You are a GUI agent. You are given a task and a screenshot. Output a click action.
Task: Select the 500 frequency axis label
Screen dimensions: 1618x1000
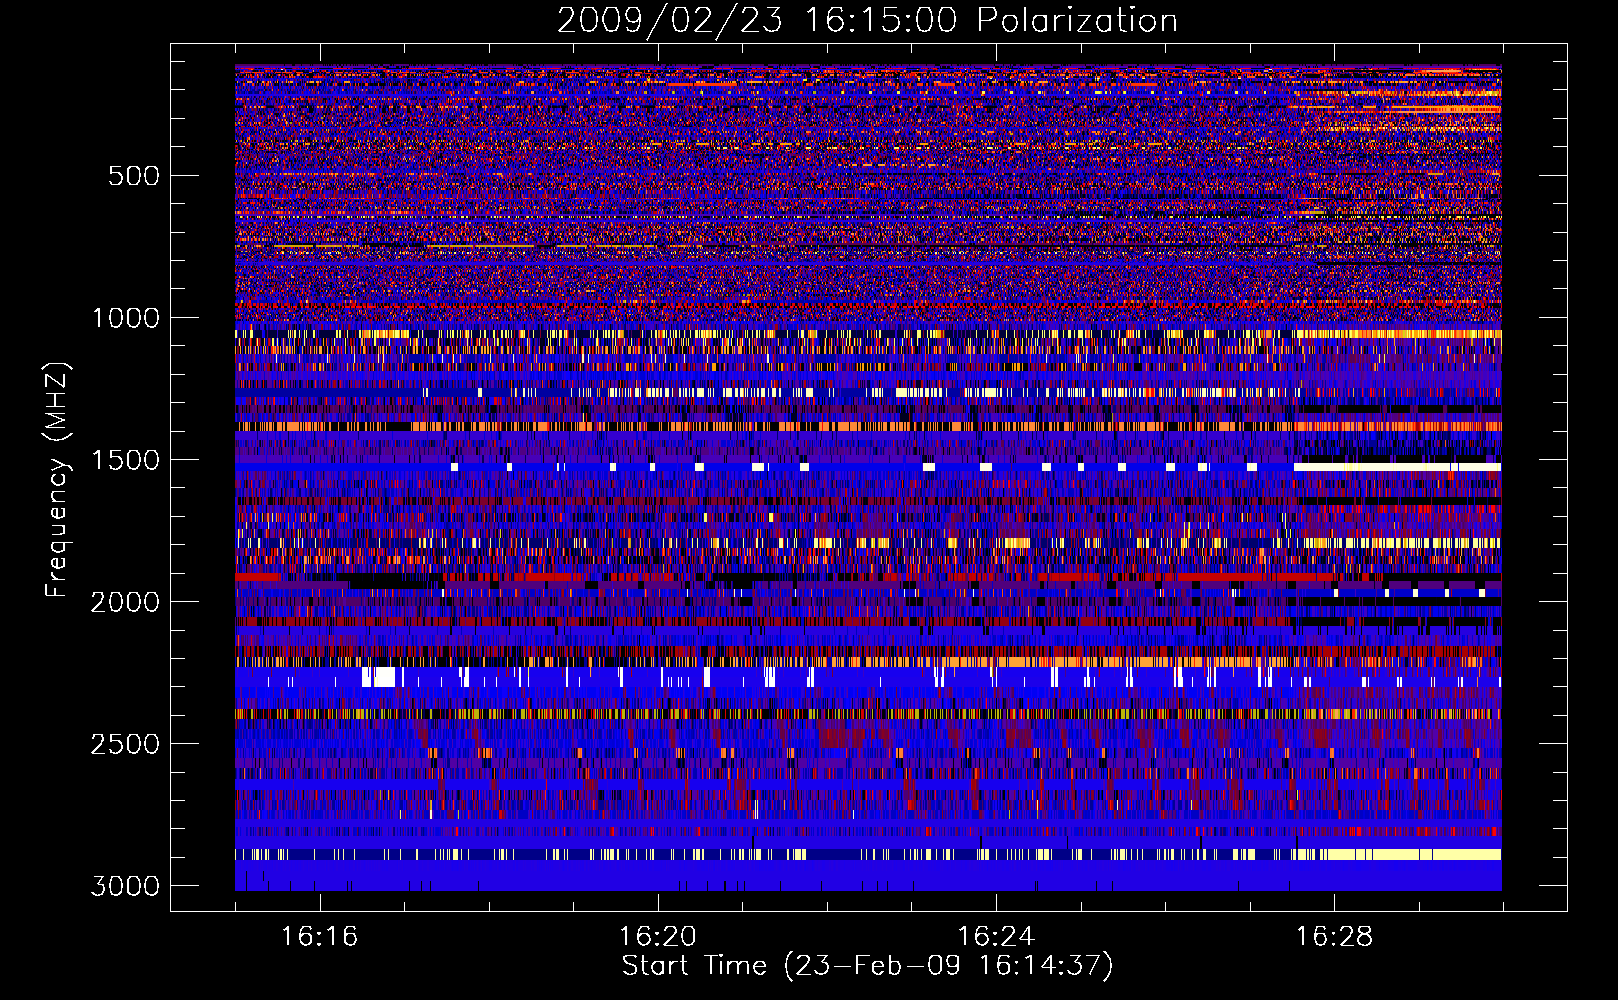coord(133,177)
